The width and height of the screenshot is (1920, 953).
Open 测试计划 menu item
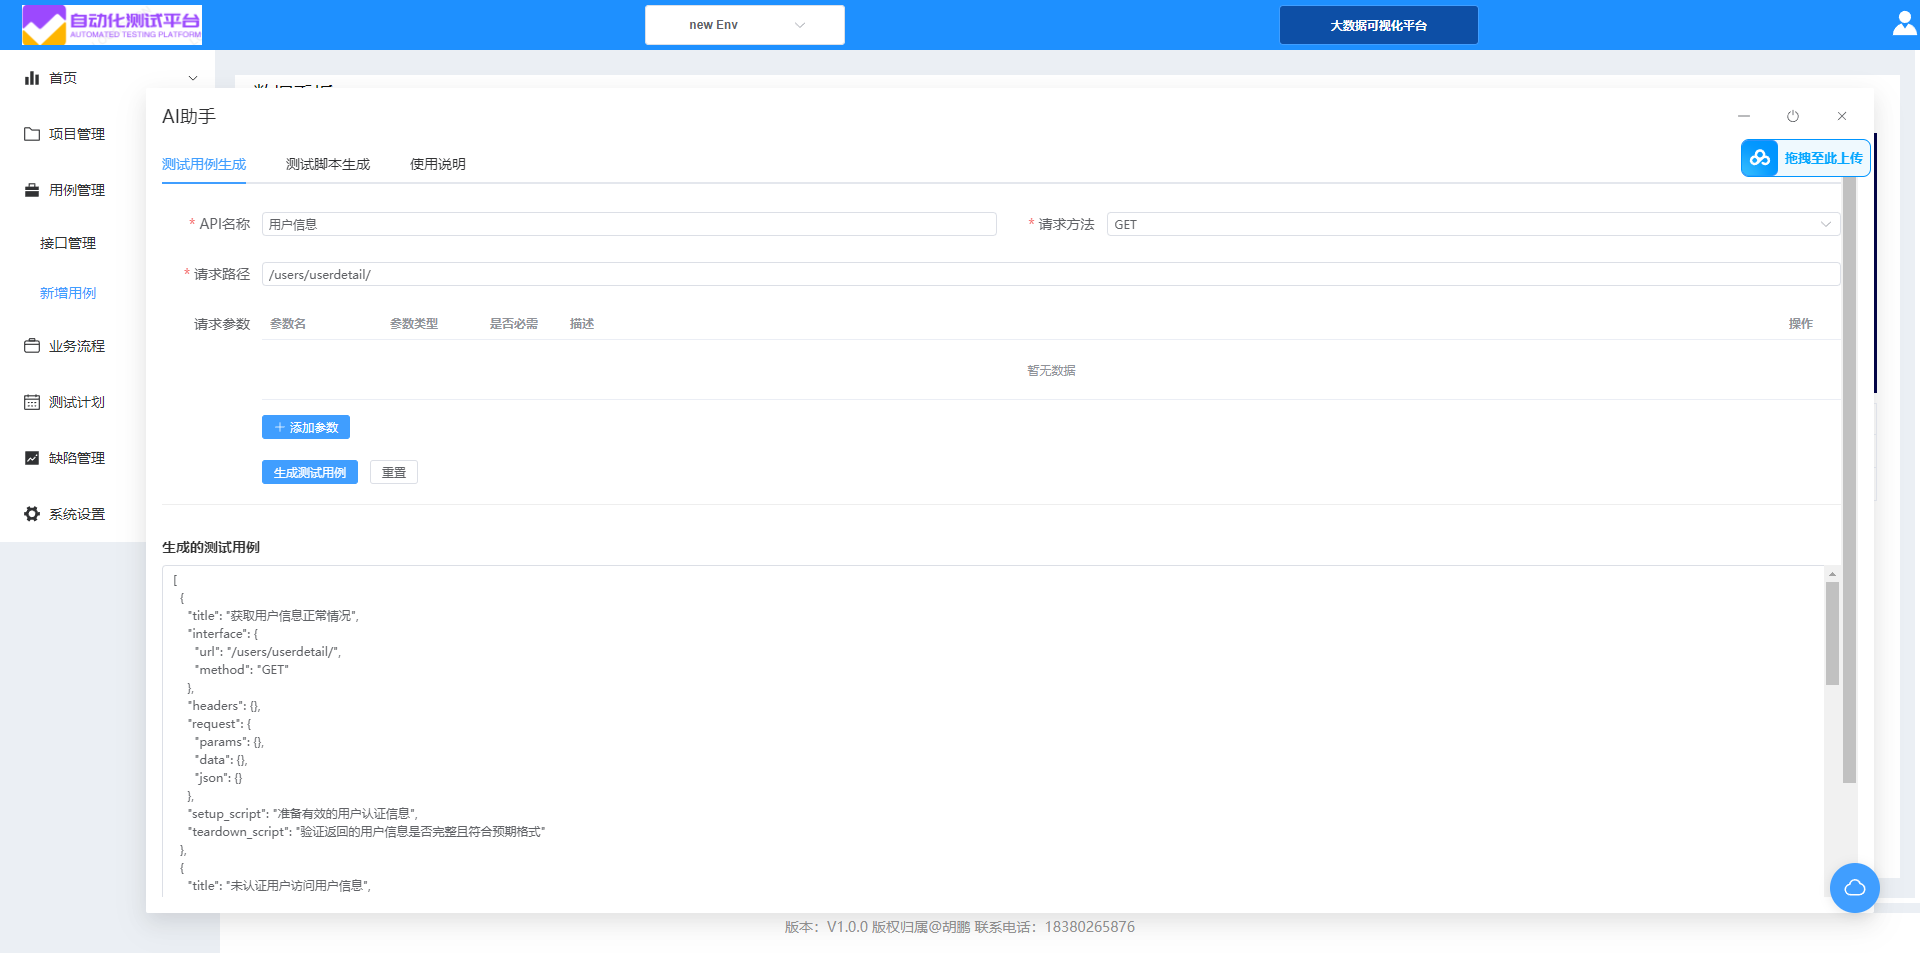click(x=77, y=402)
